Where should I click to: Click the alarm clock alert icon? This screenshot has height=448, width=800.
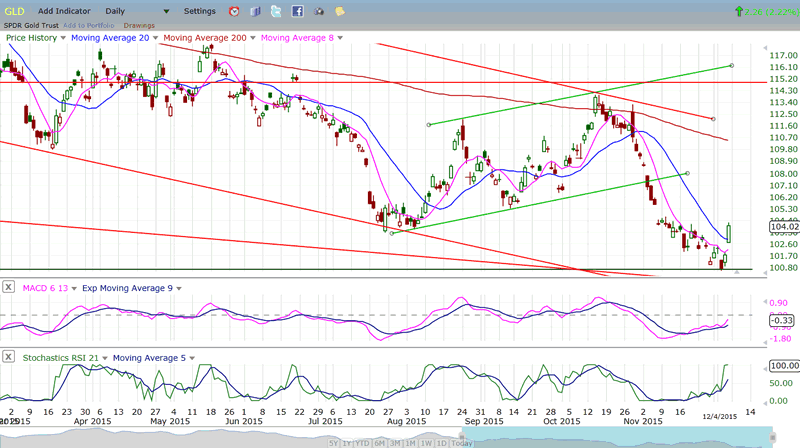click(233, 11)
